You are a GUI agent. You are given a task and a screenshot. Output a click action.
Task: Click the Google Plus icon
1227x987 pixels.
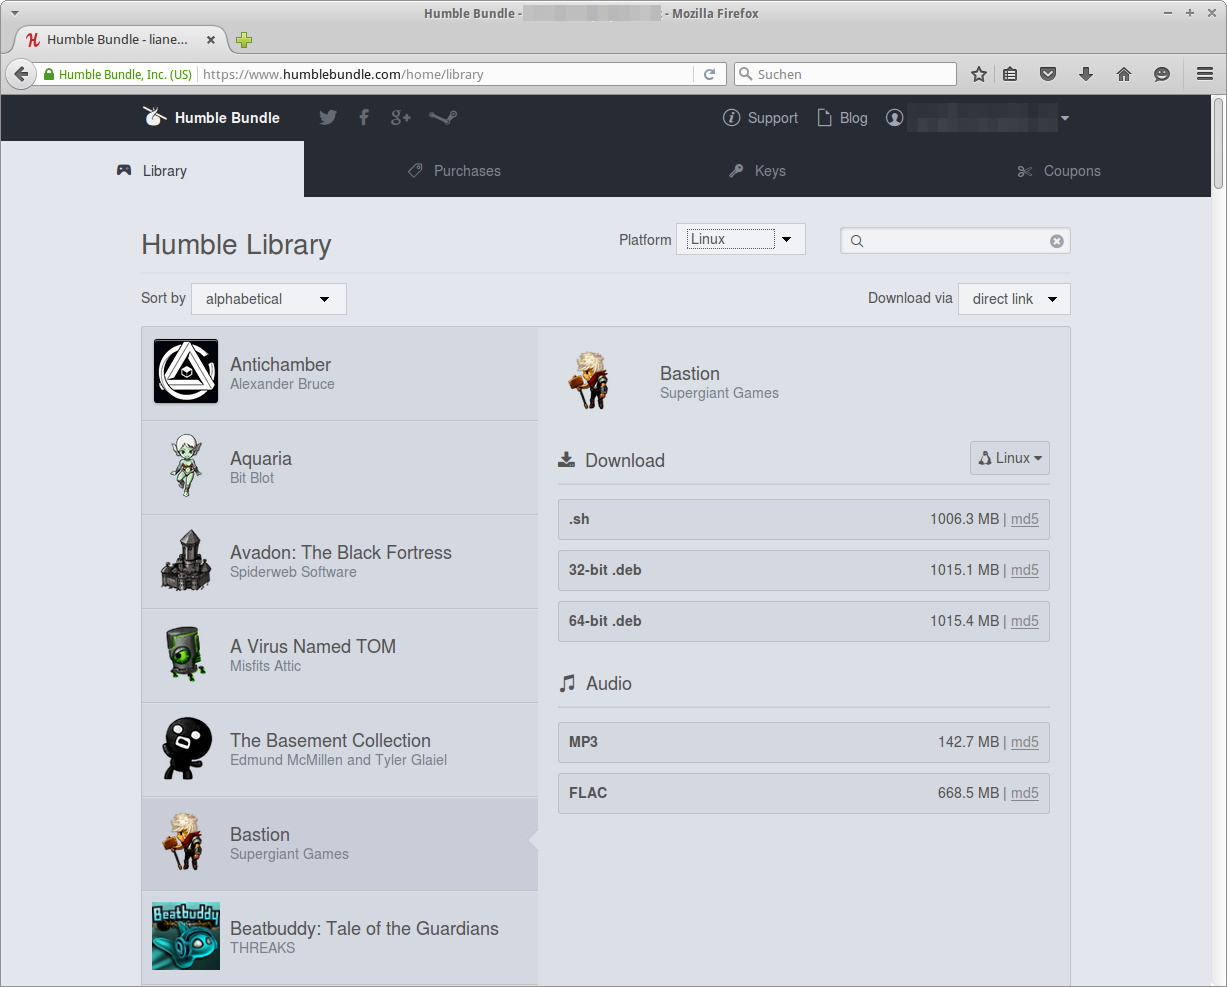coord(401,118)
